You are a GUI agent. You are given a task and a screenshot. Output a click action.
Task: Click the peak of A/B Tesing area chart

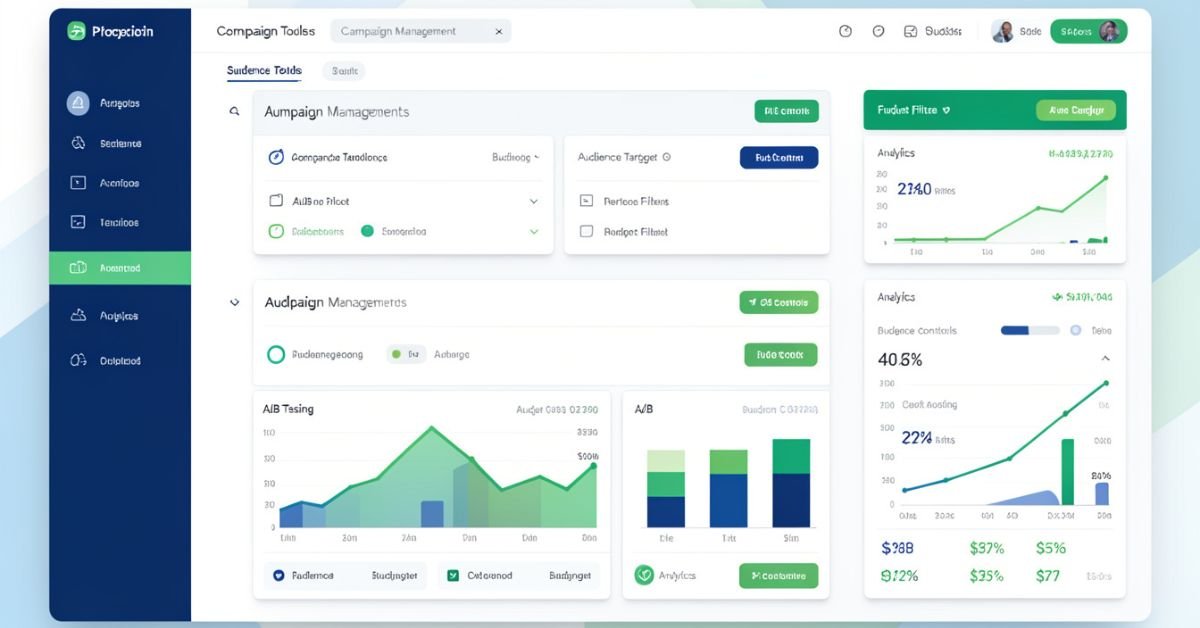point(432,427)
